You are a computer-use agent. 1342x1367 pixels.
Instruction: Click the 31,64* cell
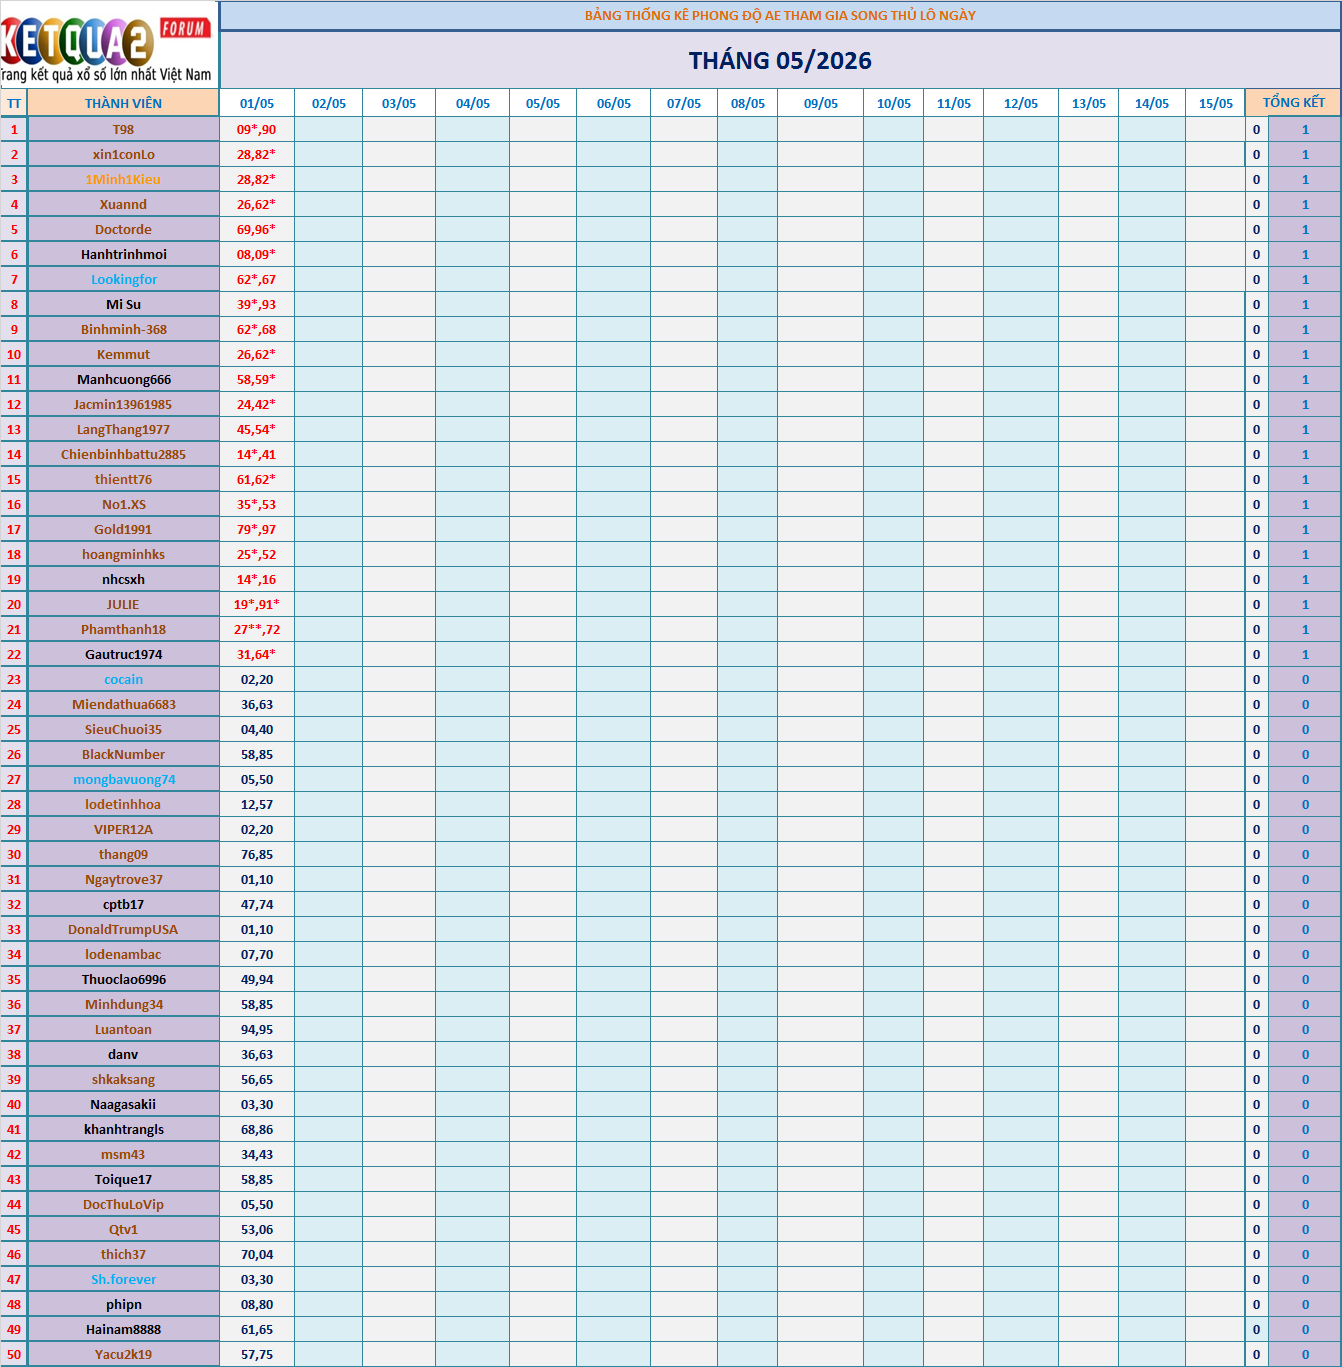(x=257, y=654)
